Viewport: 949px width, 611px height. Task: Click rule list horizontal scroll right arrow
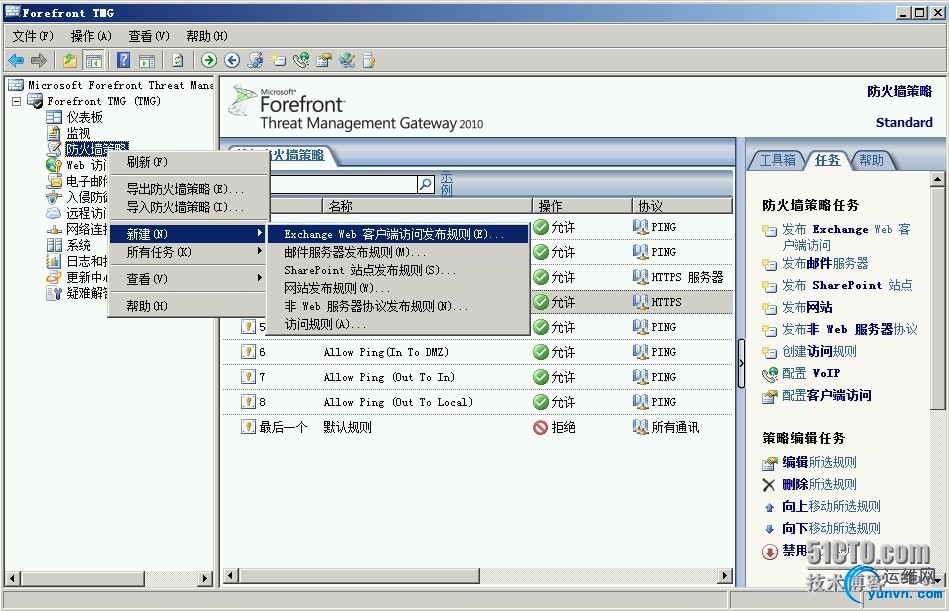tap(725, 575)
